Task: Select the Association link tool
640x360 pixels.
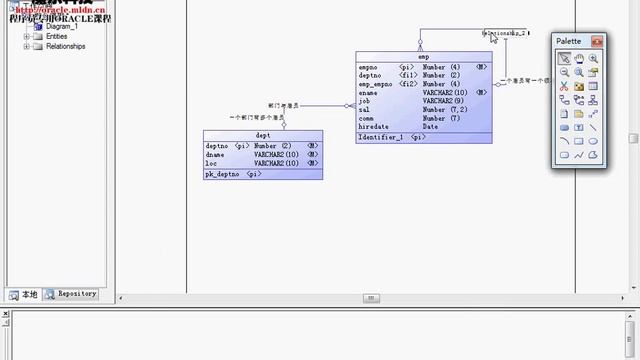Action: coord(579,100)
